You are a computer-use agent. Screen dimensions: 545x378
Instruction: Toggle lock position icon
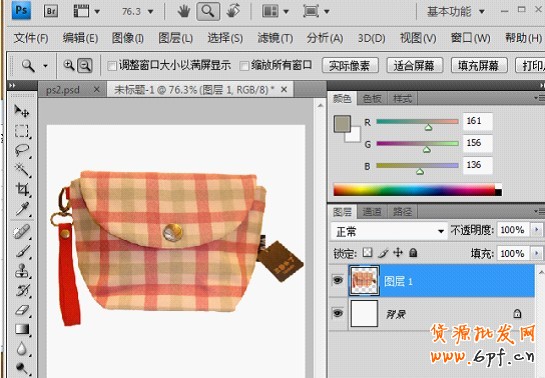pos(398,253)
